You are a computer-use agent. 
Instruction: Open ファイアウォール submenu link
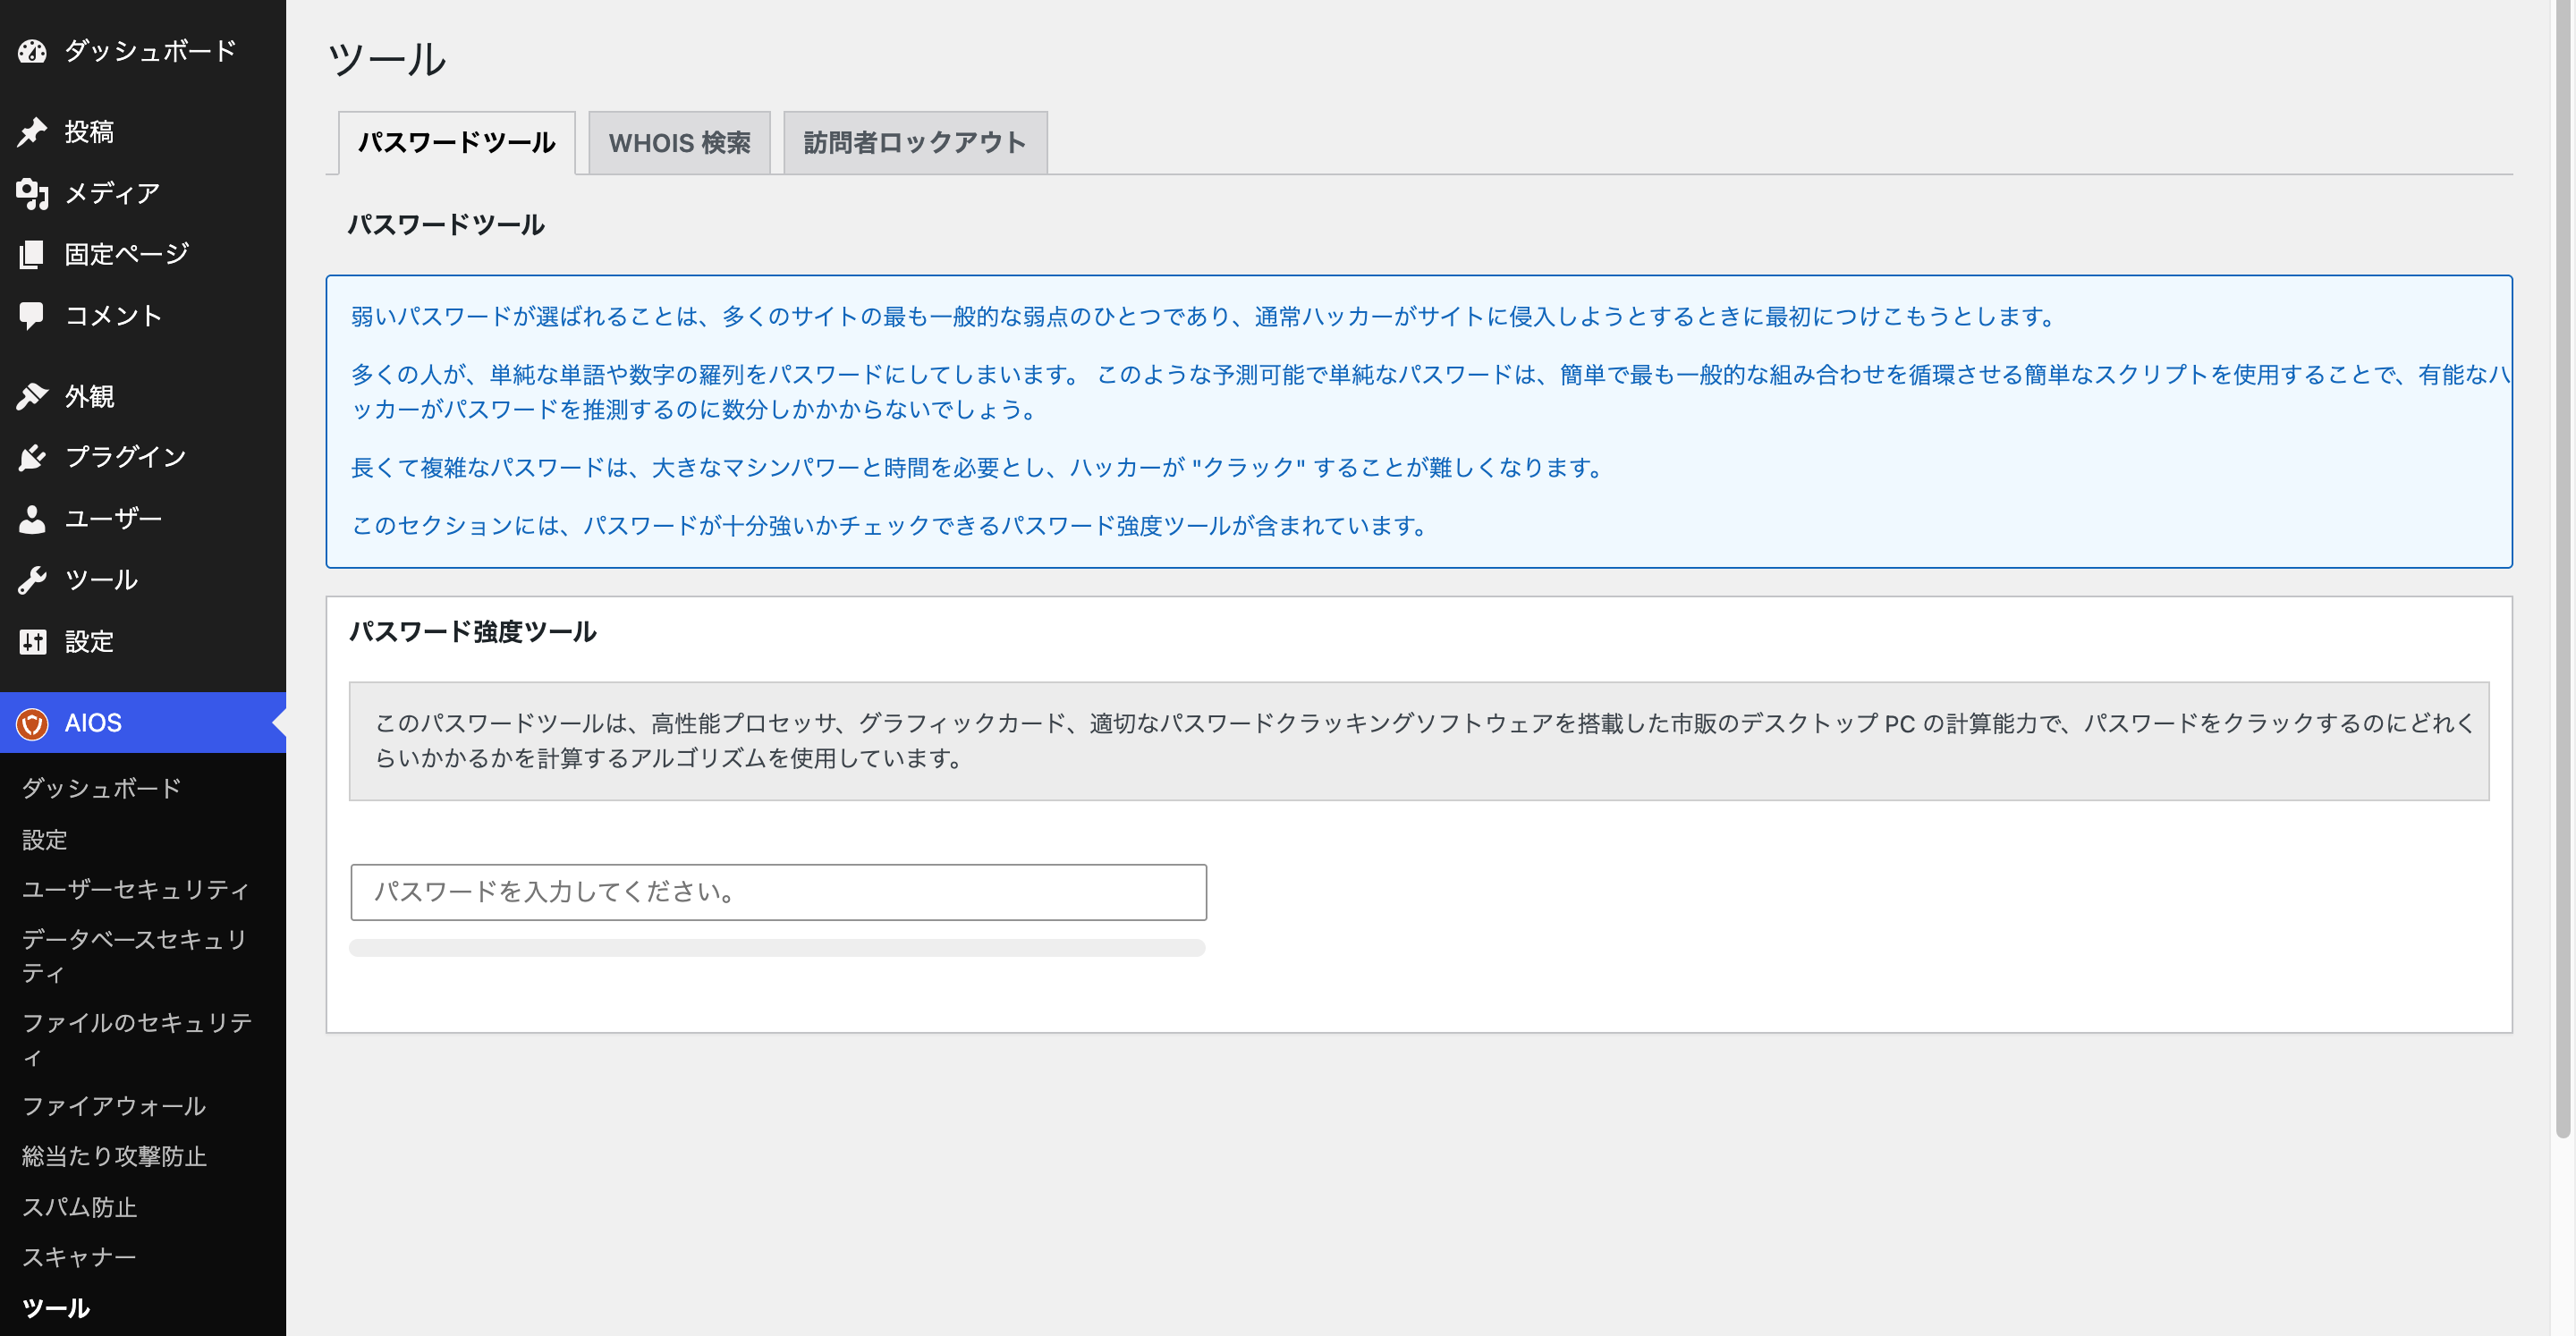[114, 1106]
